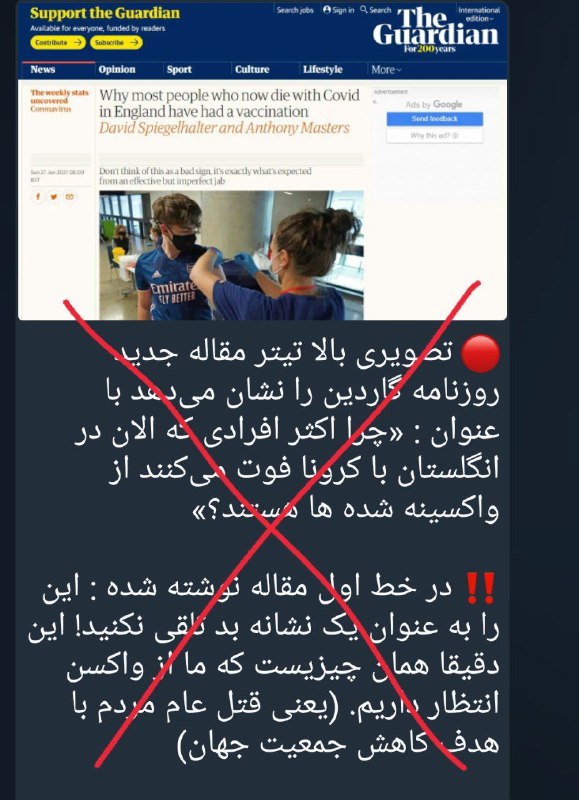Go to the Sport section
Image resolution: width=579 pixels, height=800 pixels.
(179, 69)
